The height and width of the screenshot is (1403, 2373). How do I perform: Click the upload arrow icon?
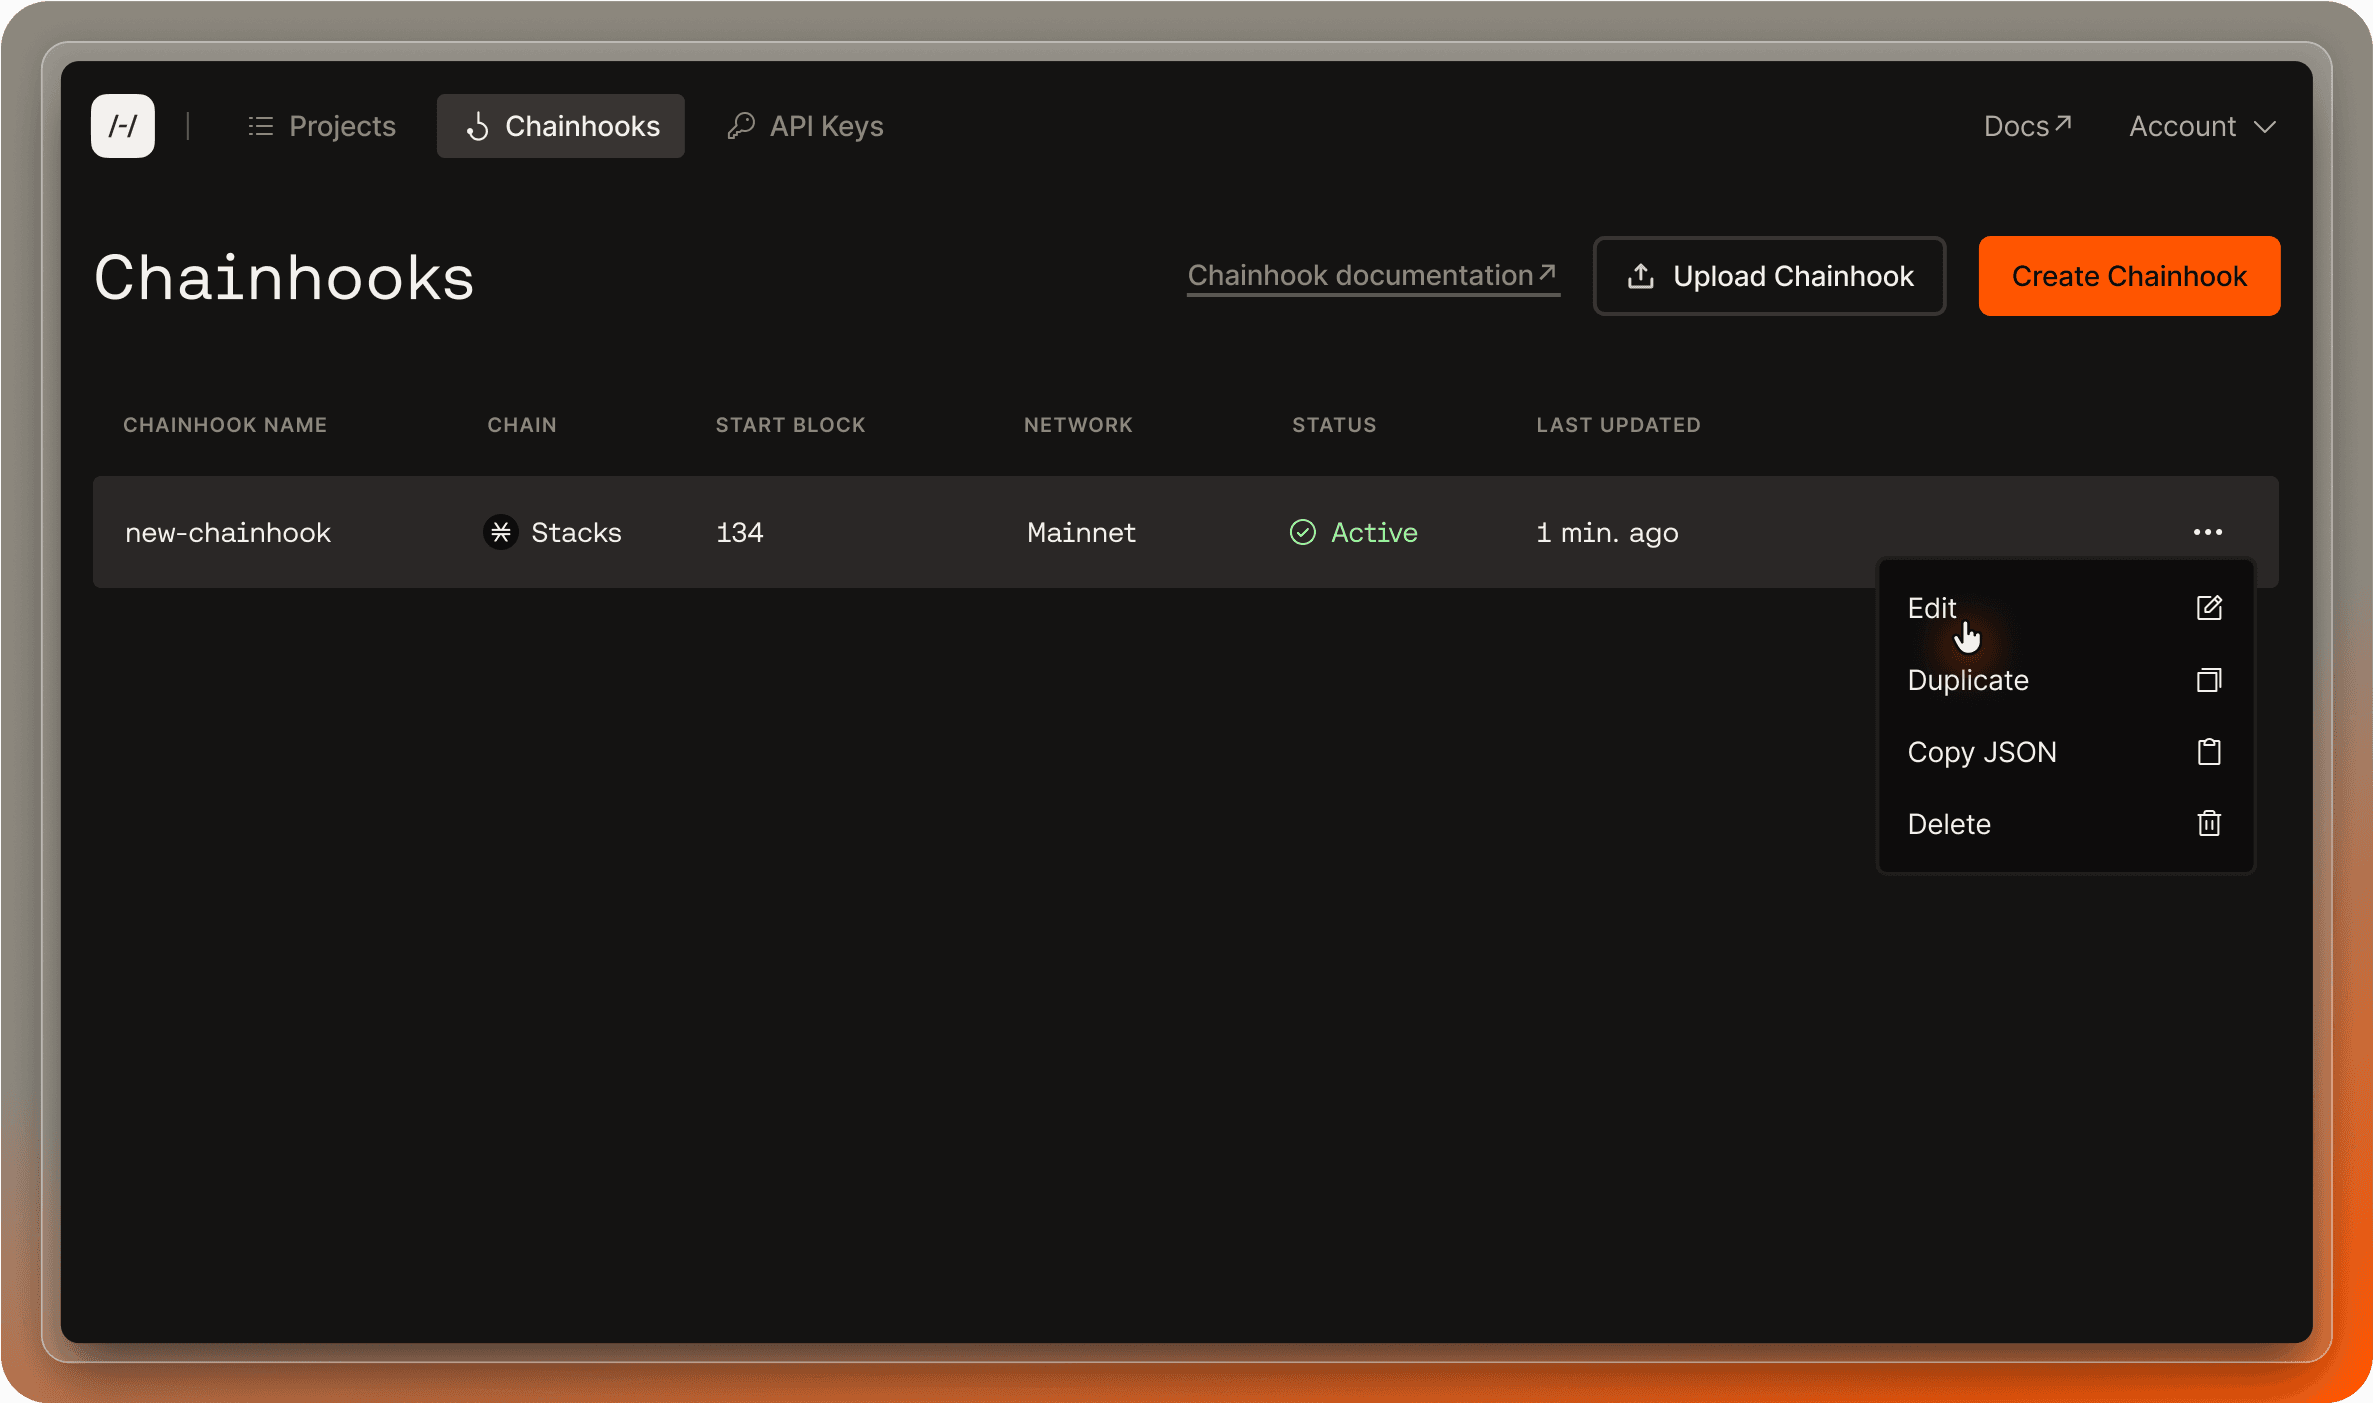click(x=1640, y=276)
